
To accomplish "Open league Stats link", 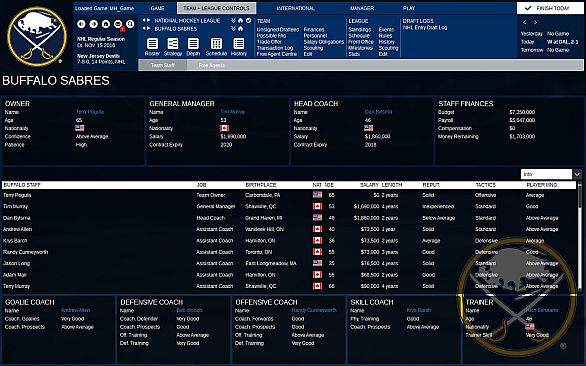I will (354, 54).
